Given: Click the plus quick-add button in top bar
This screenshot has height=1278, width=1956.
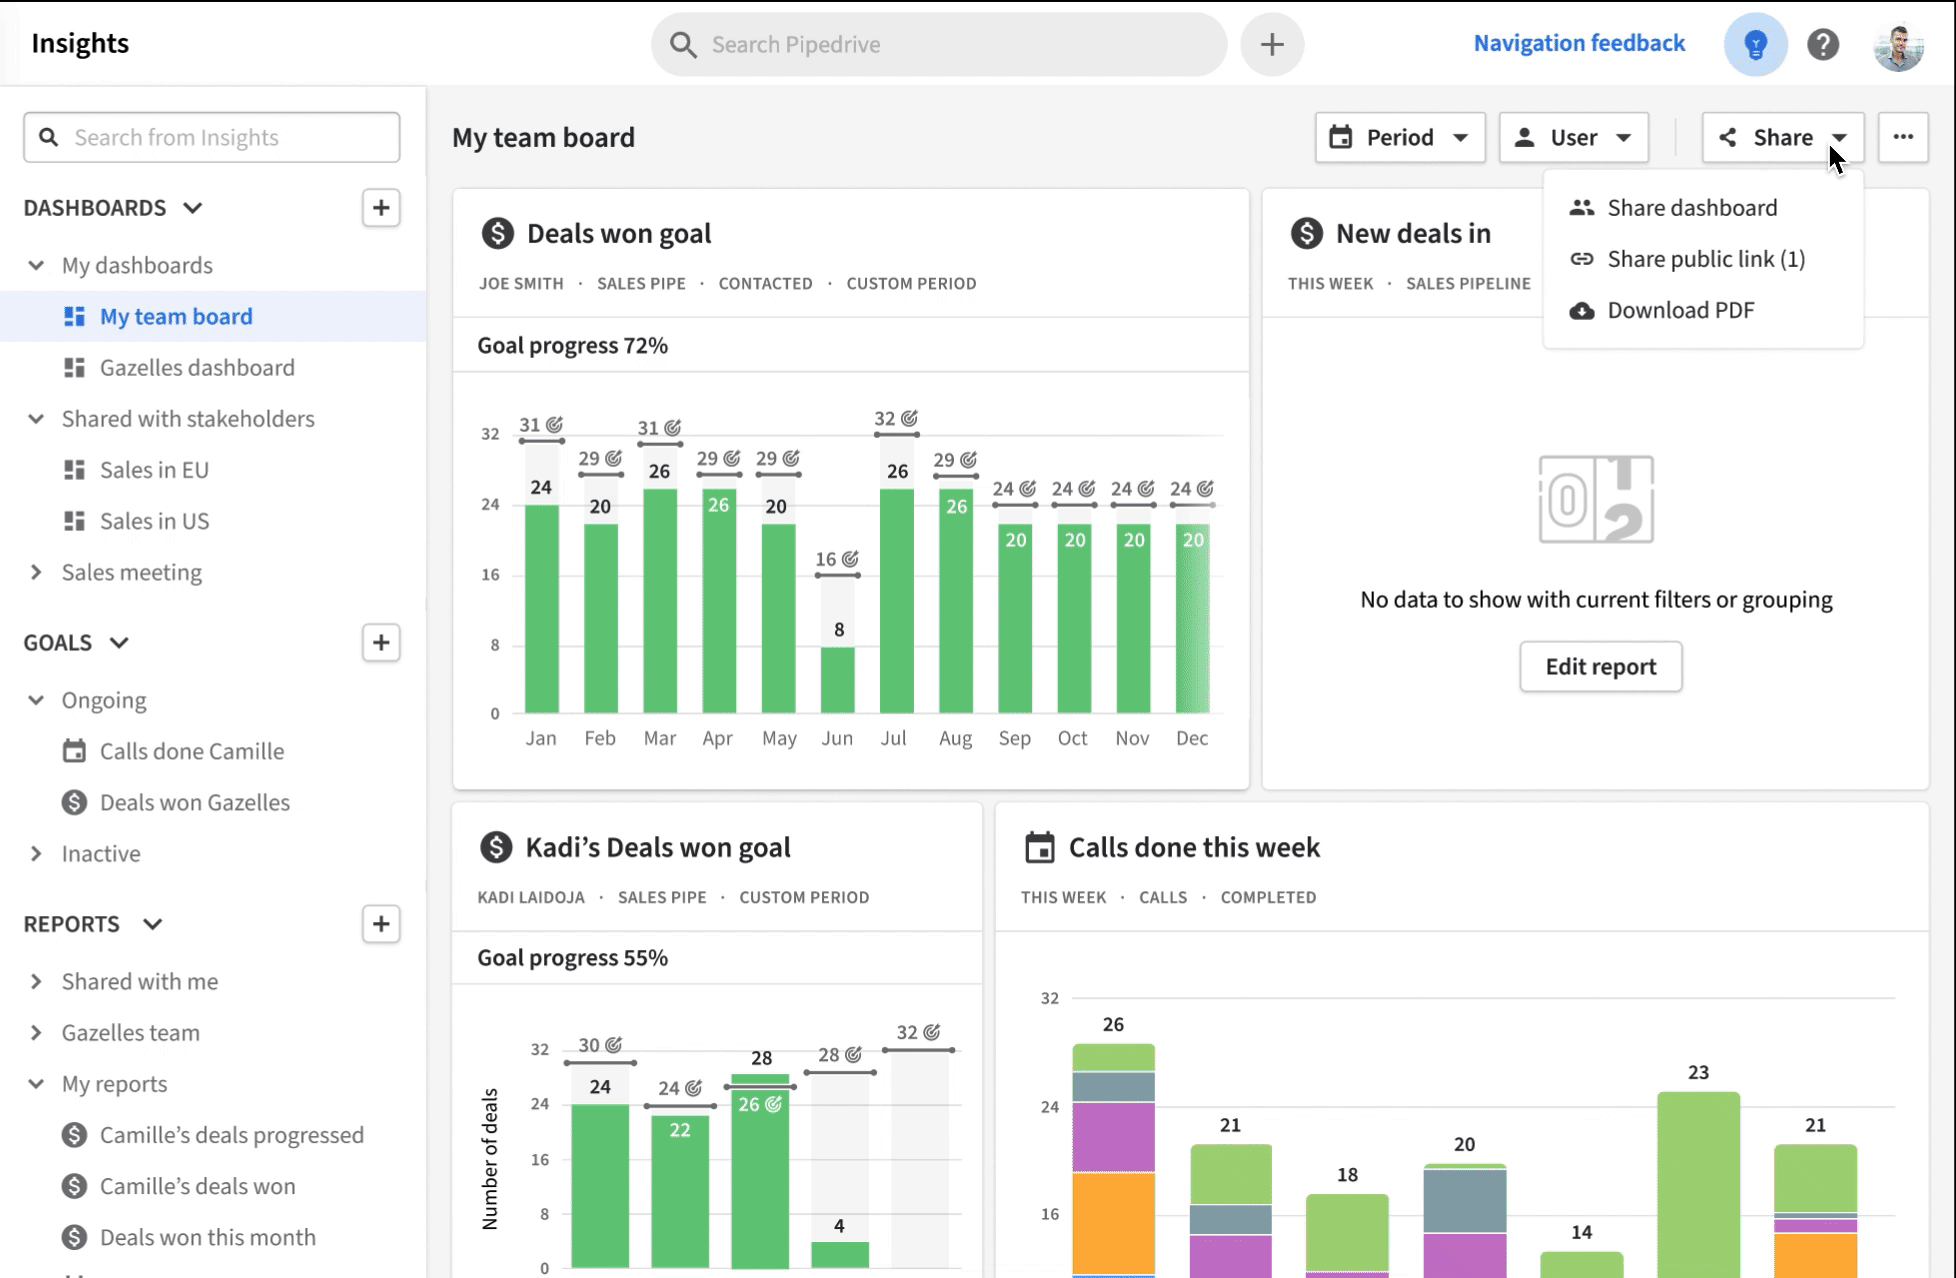Looking at the screenshot, I should click(1272, 44).
